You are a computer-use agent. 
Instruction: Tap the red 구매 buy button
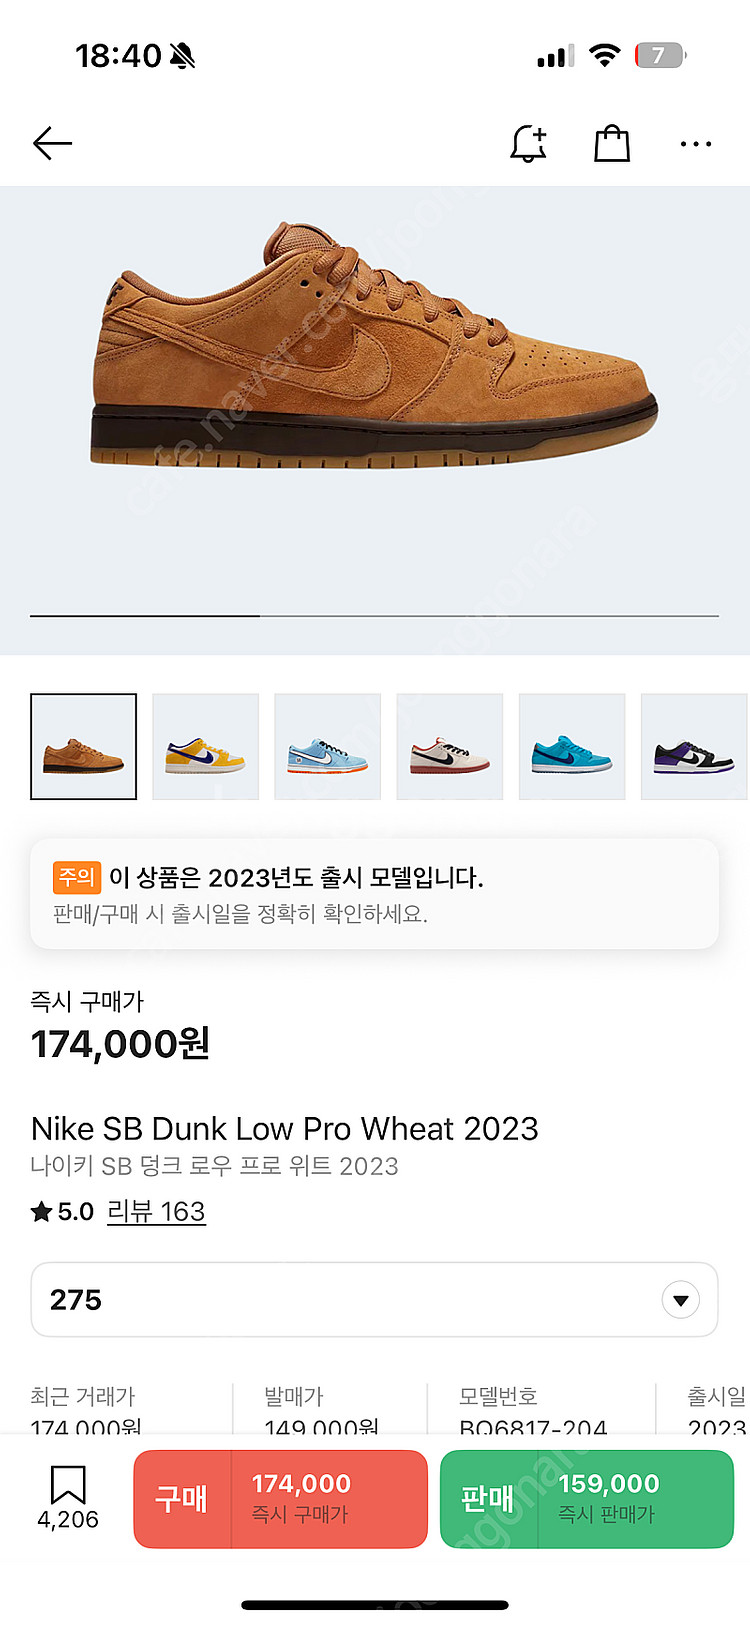click(281, 1499)
